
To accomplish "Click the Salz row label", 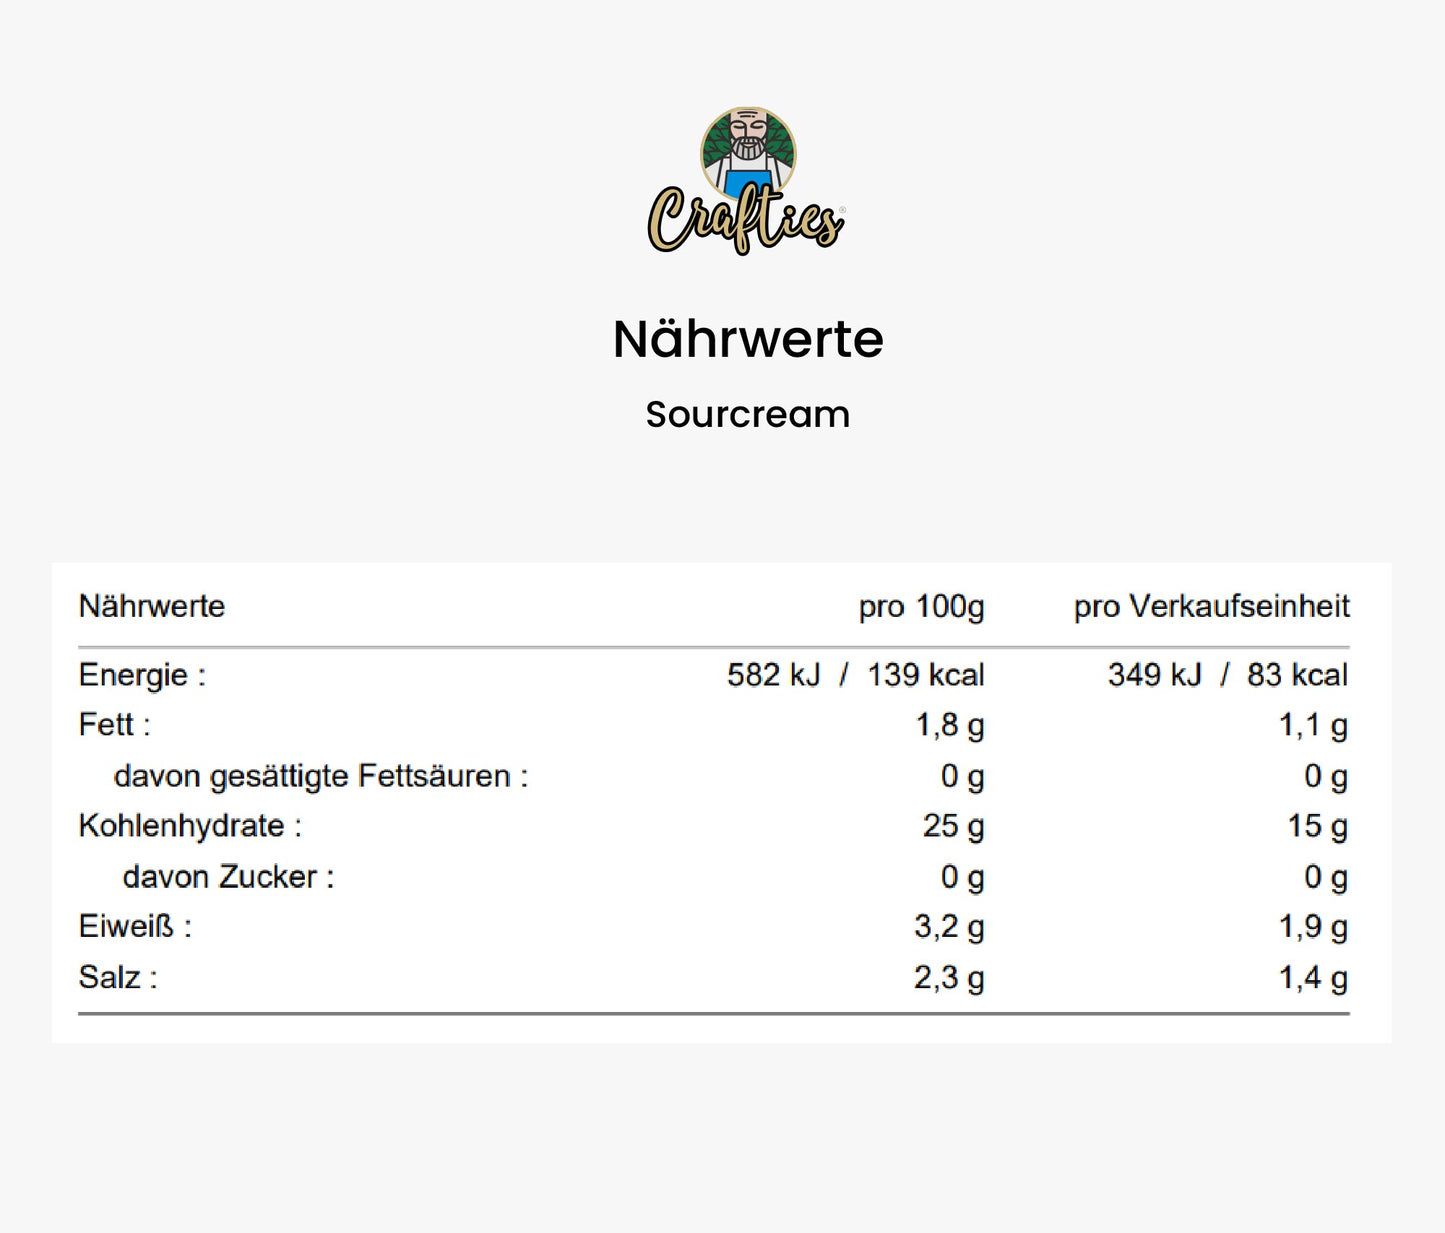I will 118,977.
